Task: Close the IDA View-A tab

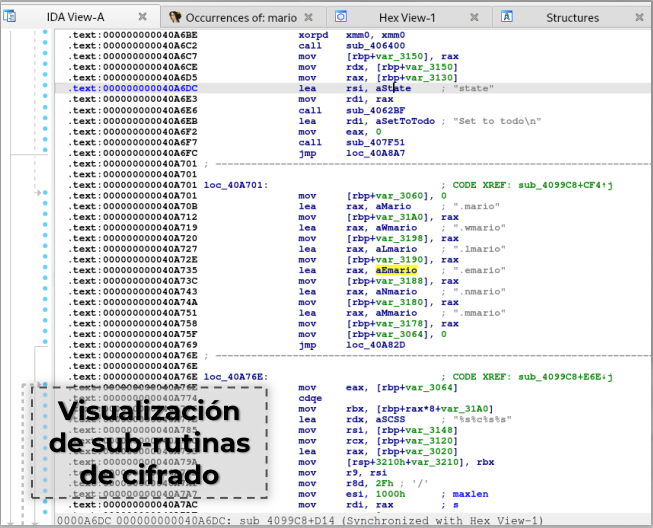Action: (x=143, y=17)
